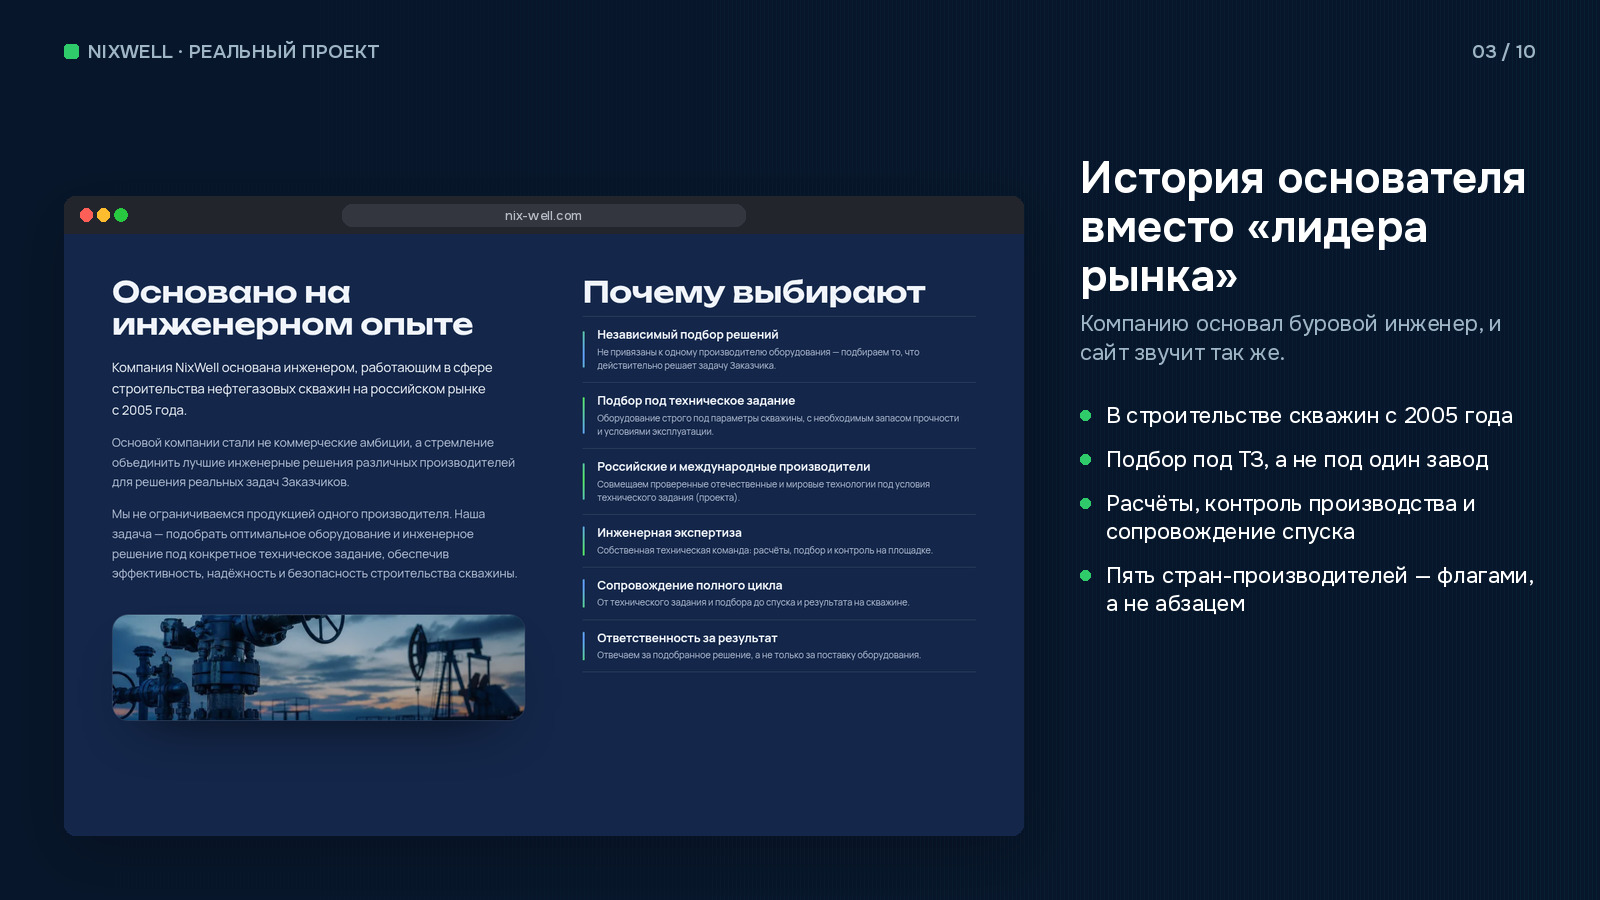Select the item Российские и международные производители
Viewport: 1600px width, 900px height.
pyautogui.click(x=779, y=482)
